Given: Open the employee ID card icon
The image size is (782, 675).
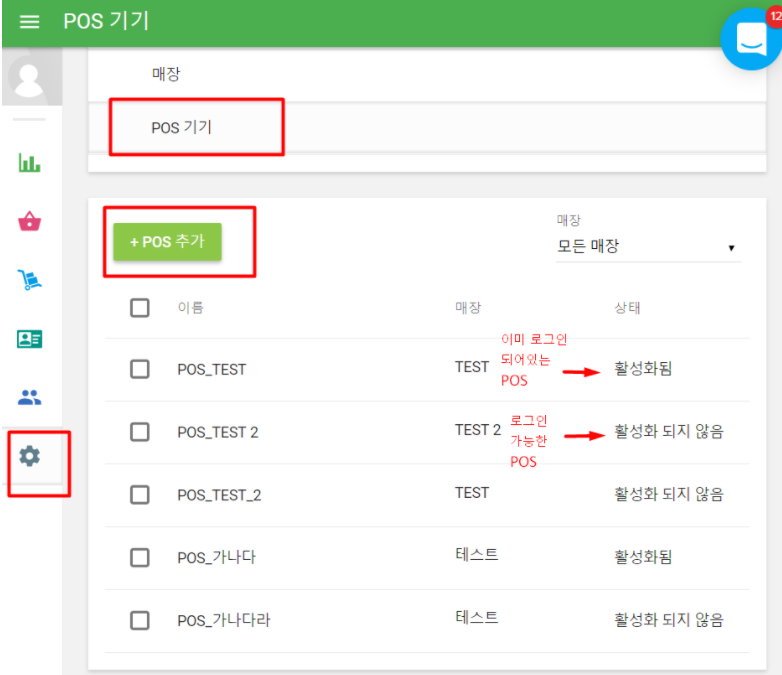Looking at the screenshot, I should coord(30,339).
